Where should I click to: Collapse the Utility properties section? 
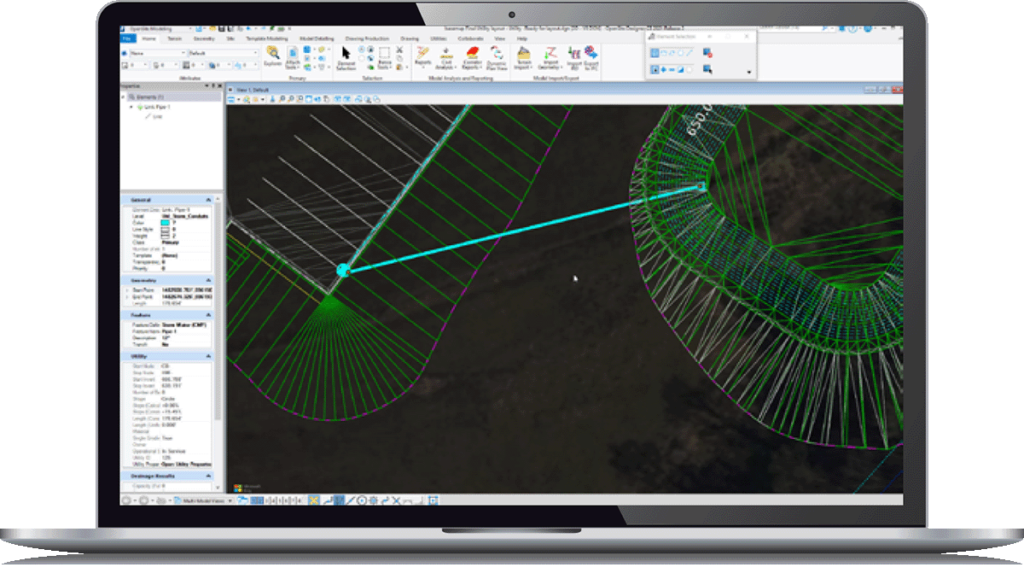208,355
